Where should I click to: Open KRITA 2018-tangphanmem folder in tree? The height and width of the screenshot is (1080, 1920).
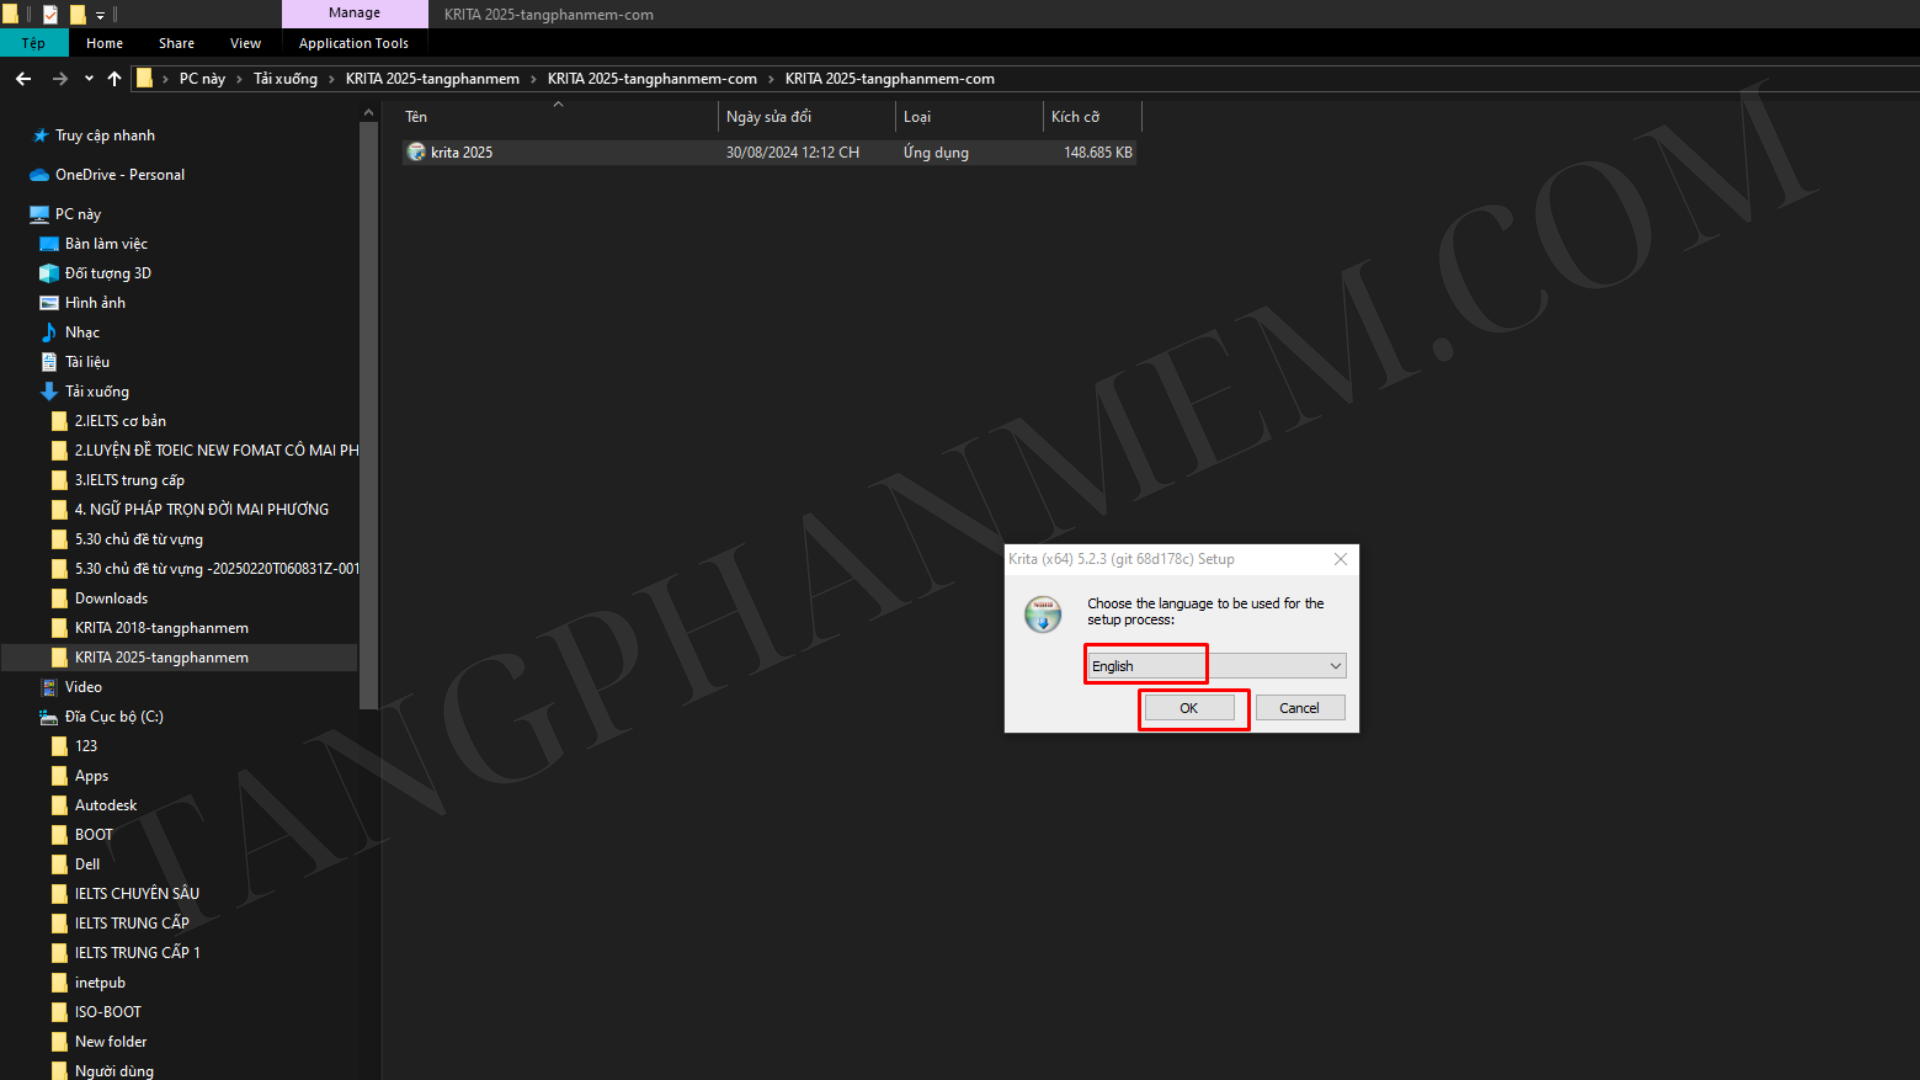pyautogui.click(x=161, y=628)
